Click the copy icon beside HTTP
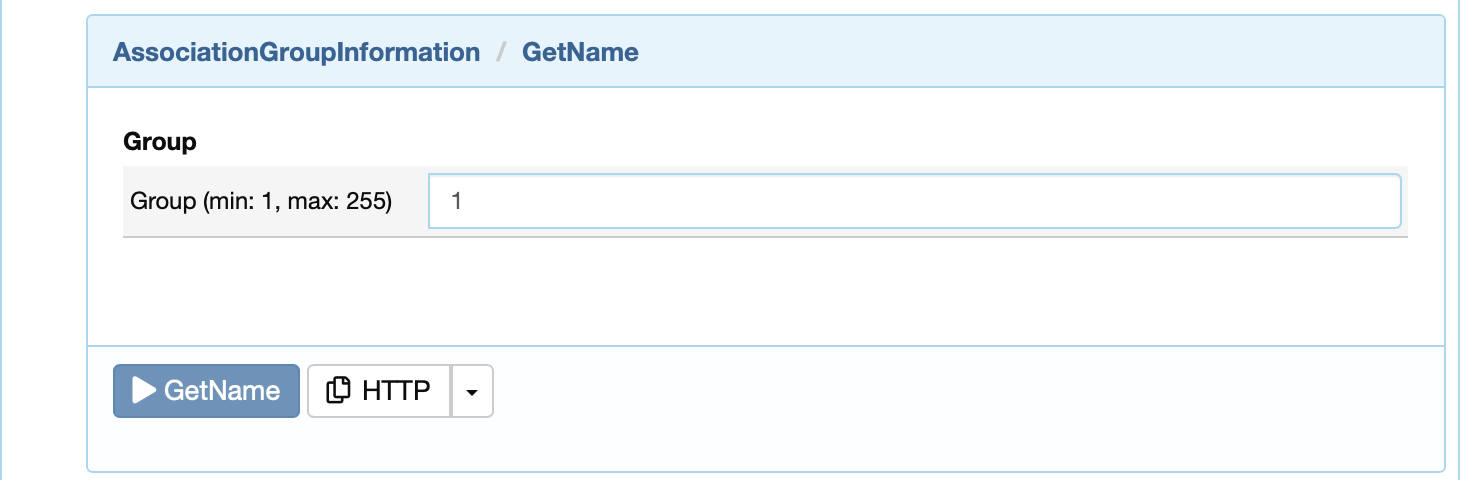1460x480 pixels. click(340, 390)
